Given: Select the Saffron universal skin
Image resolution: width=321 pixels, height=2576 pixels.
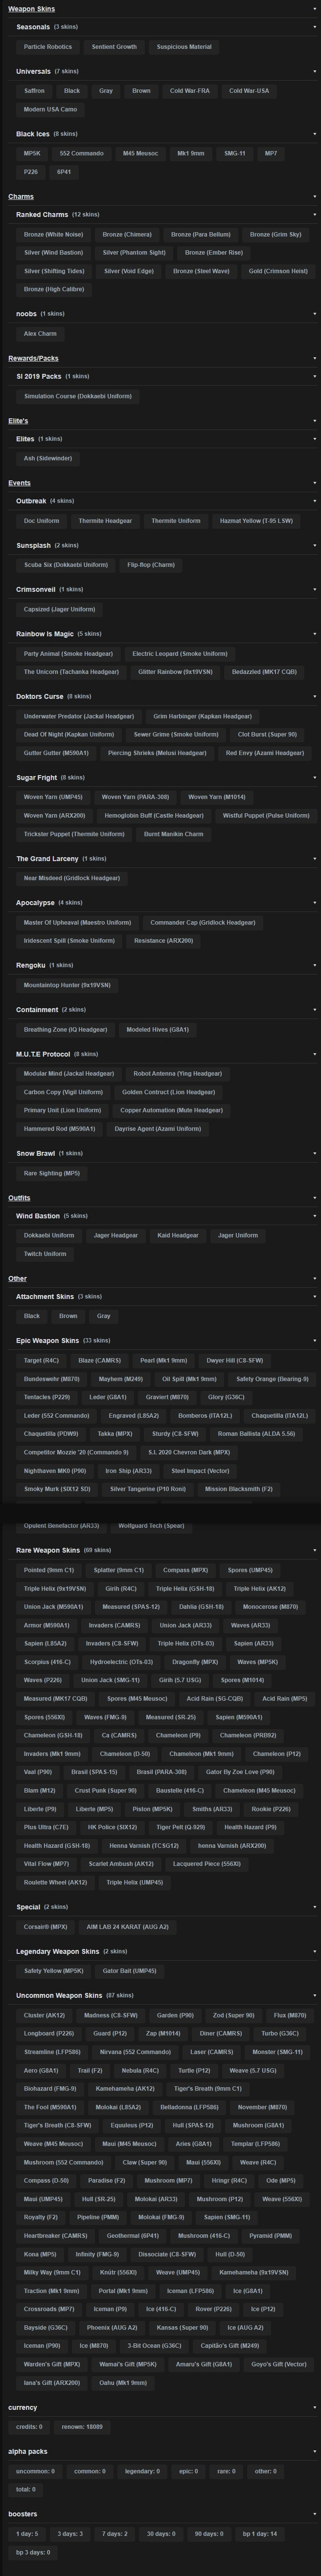Looking at the screenshot, I should click(x=34, y=91).
